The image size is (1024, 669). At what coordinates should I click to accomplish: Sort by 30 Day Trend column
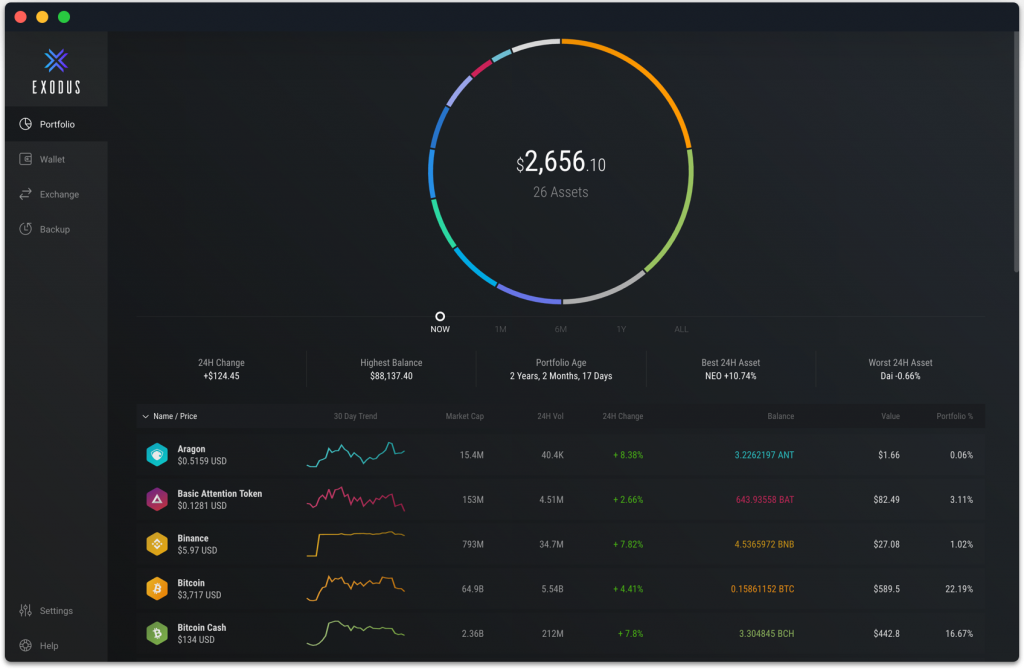[355, 416]
